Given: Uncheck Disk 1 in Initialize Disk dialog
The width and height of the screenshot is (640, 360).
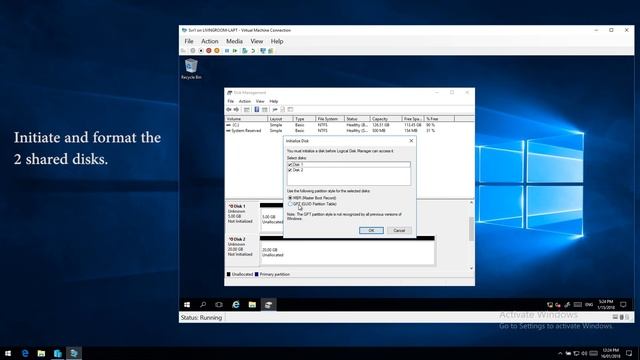Looking at the screenshot, I should (290, 164).
